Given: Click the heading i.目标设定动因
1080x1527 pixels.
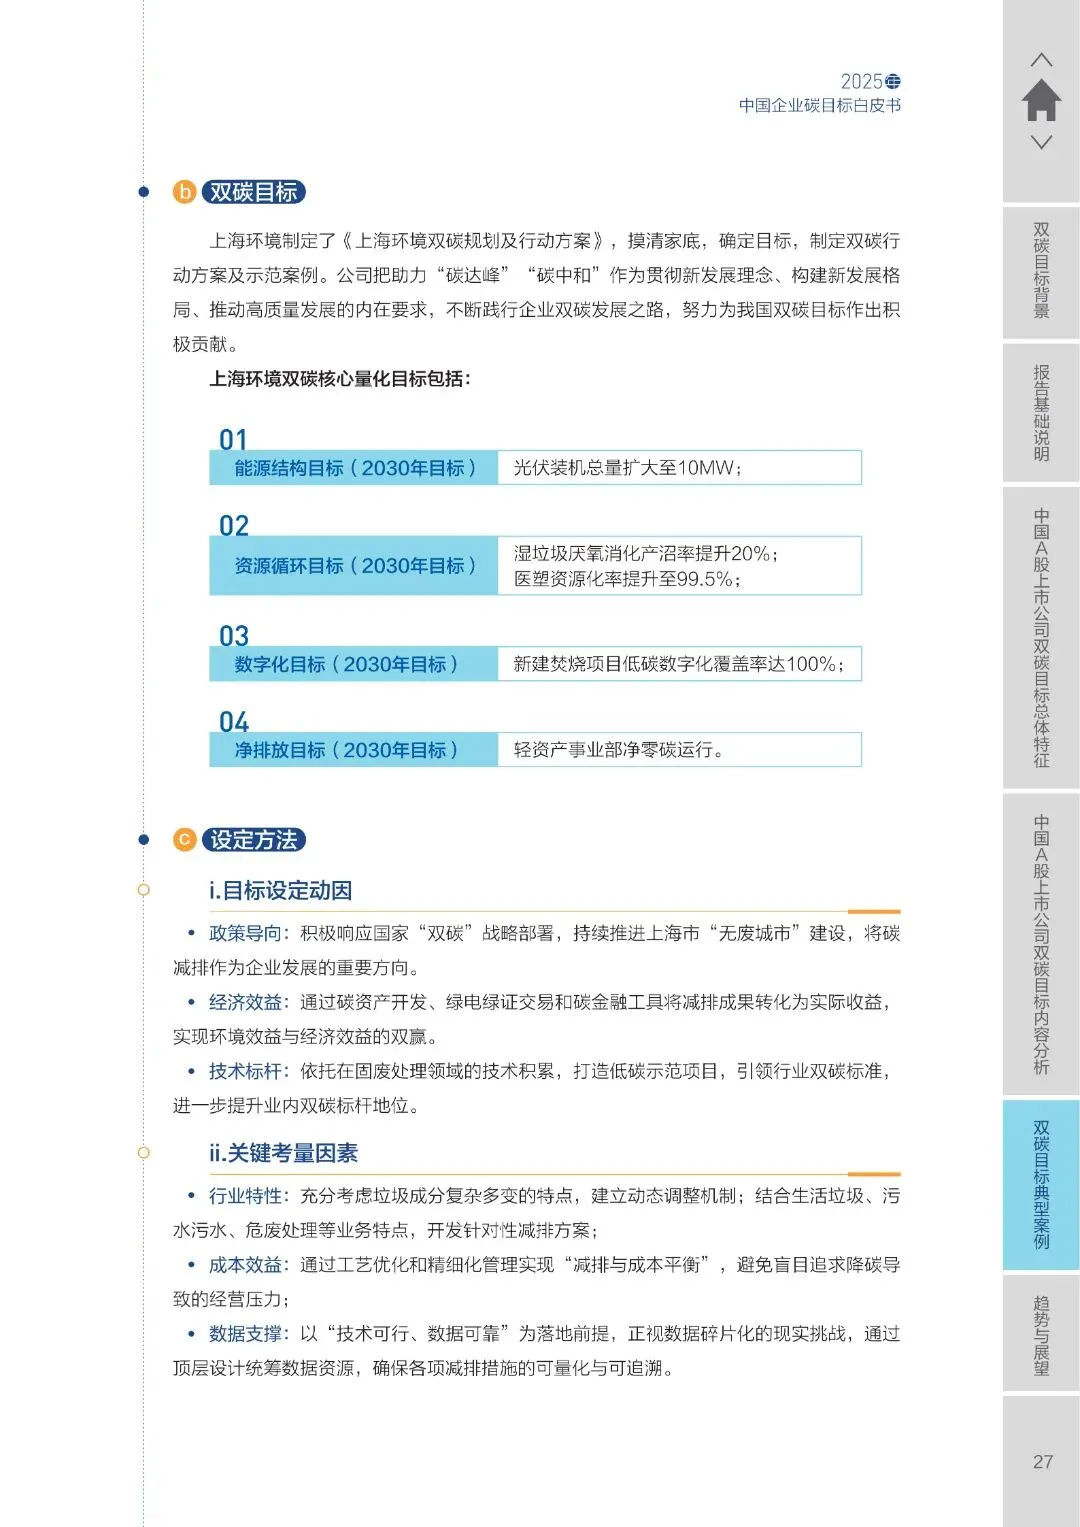Looking at the screenshot, I should click(280, 891).
